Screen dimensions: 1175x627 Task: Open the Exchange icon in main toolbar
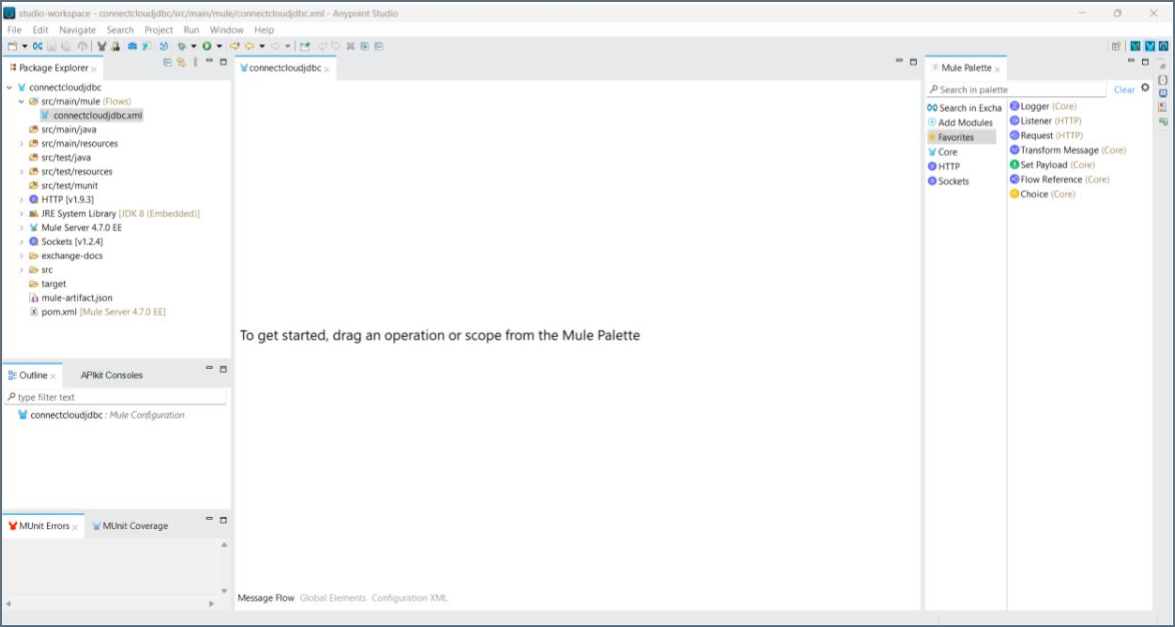(37, 46)
